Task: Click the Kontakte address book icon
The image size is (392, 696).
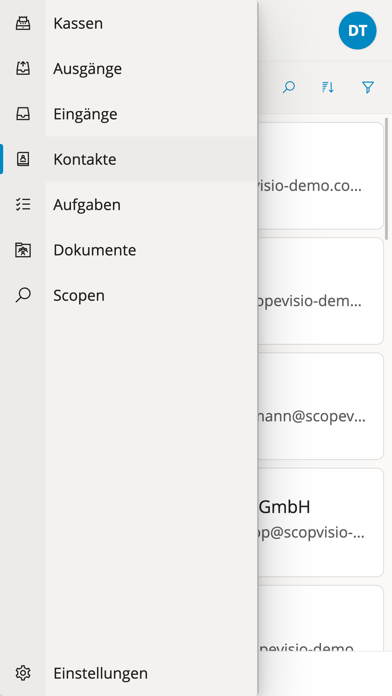Action: click(23, 159)
